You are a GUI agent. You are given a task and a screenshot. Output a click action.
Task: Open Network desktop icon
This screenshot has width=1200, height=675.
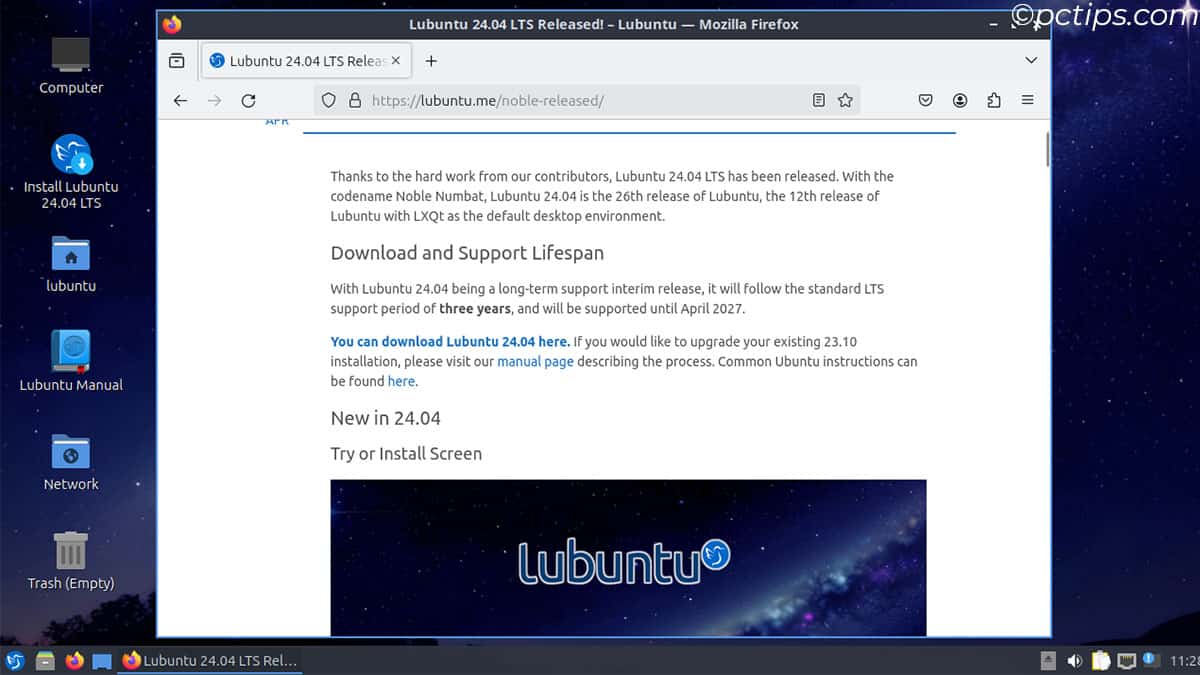coord(71,462)
